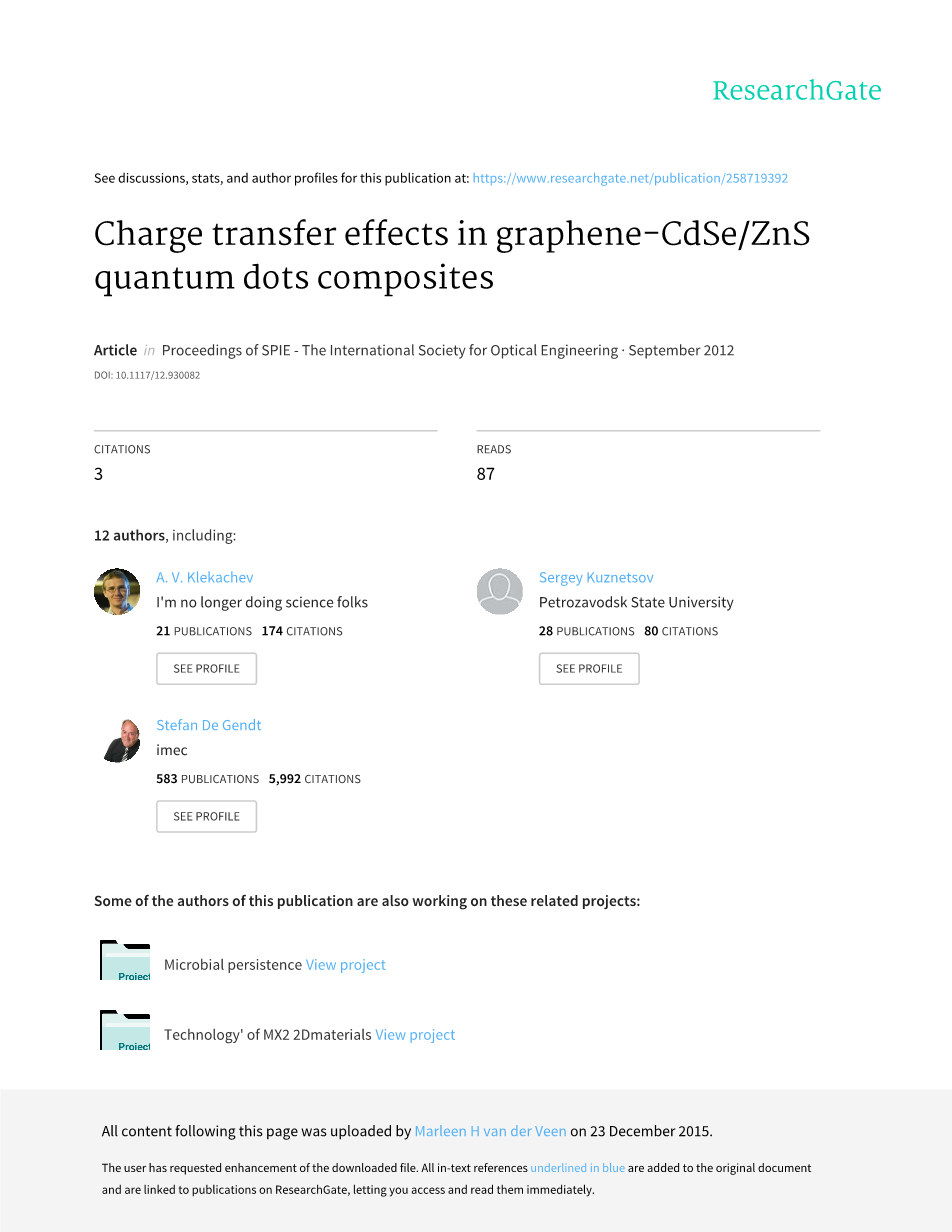Open A. V. Klekachev author name link

[205, 577]
